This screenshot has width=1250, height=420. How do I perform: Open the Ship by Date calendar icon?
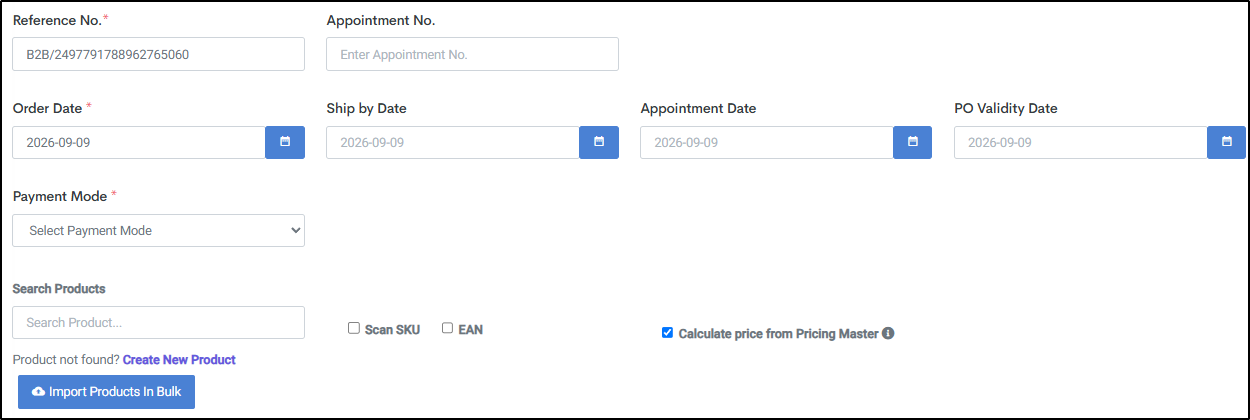(599, 142)
